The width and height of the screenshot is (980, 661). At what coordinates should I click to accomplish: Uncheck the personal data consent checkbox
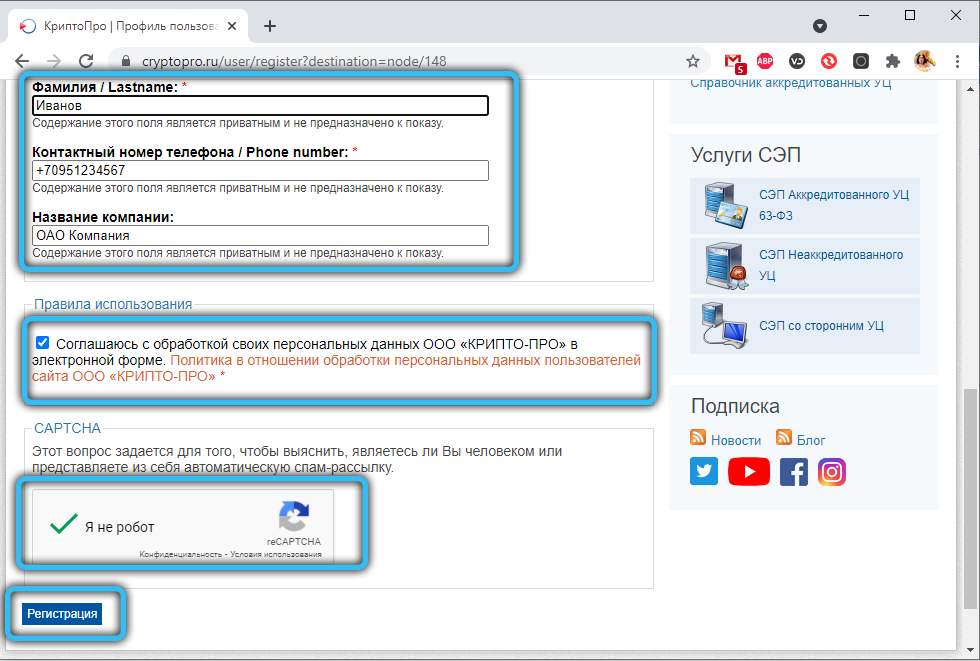(x=42, y=342)
